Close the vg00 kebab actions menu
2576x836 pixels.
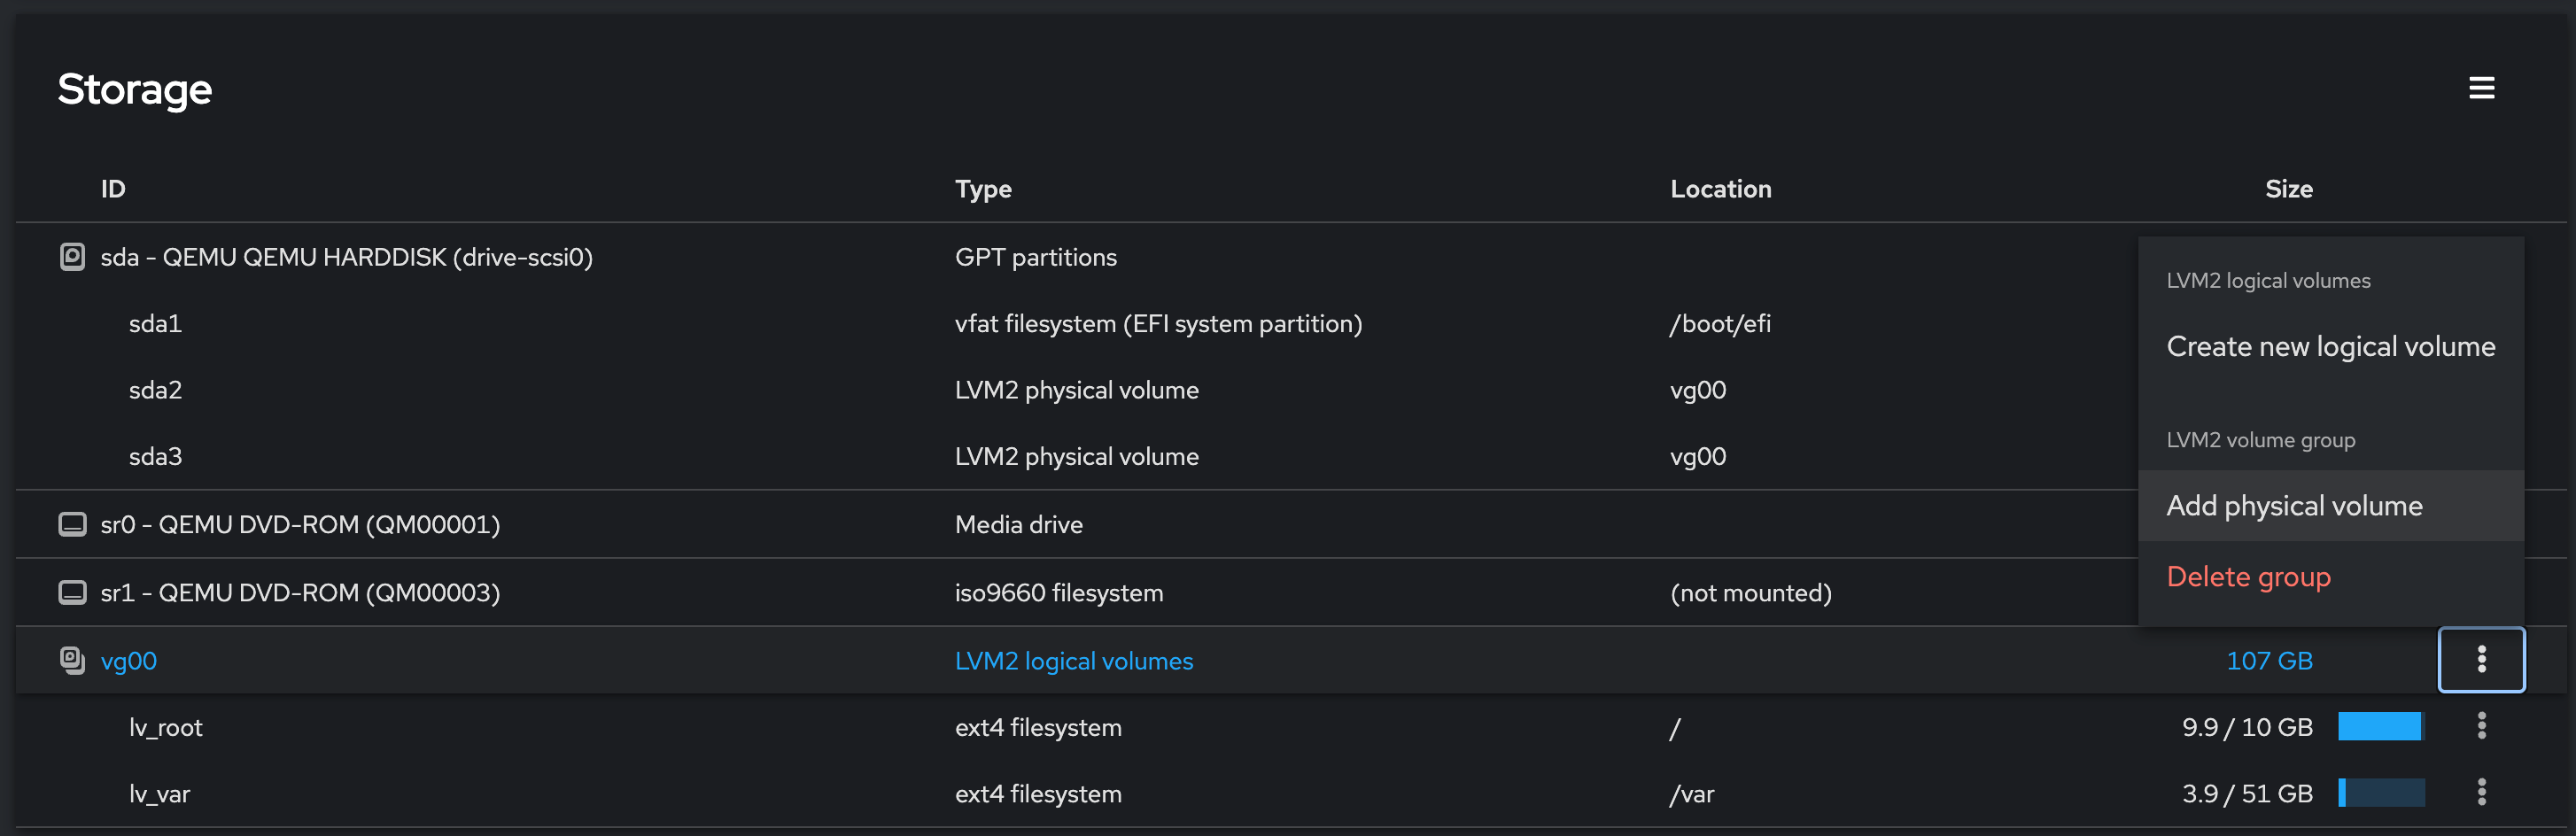pyautogui.click(x=2481, y=660)
